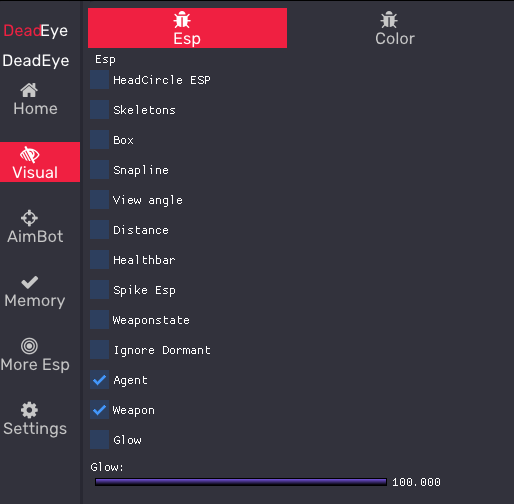The width and height of the screenshot is (514, 504).
Task: Click the Glow intensity slider bar
Action: click(x=241, y=482)
